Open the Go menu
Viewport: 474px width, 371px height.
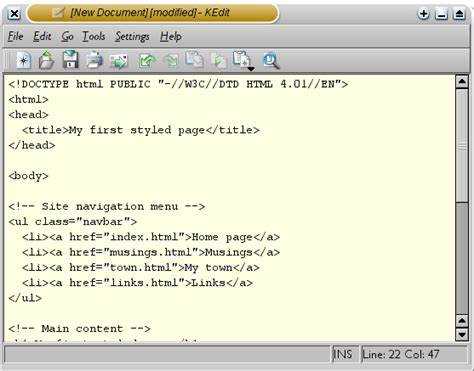coord(67,36)
